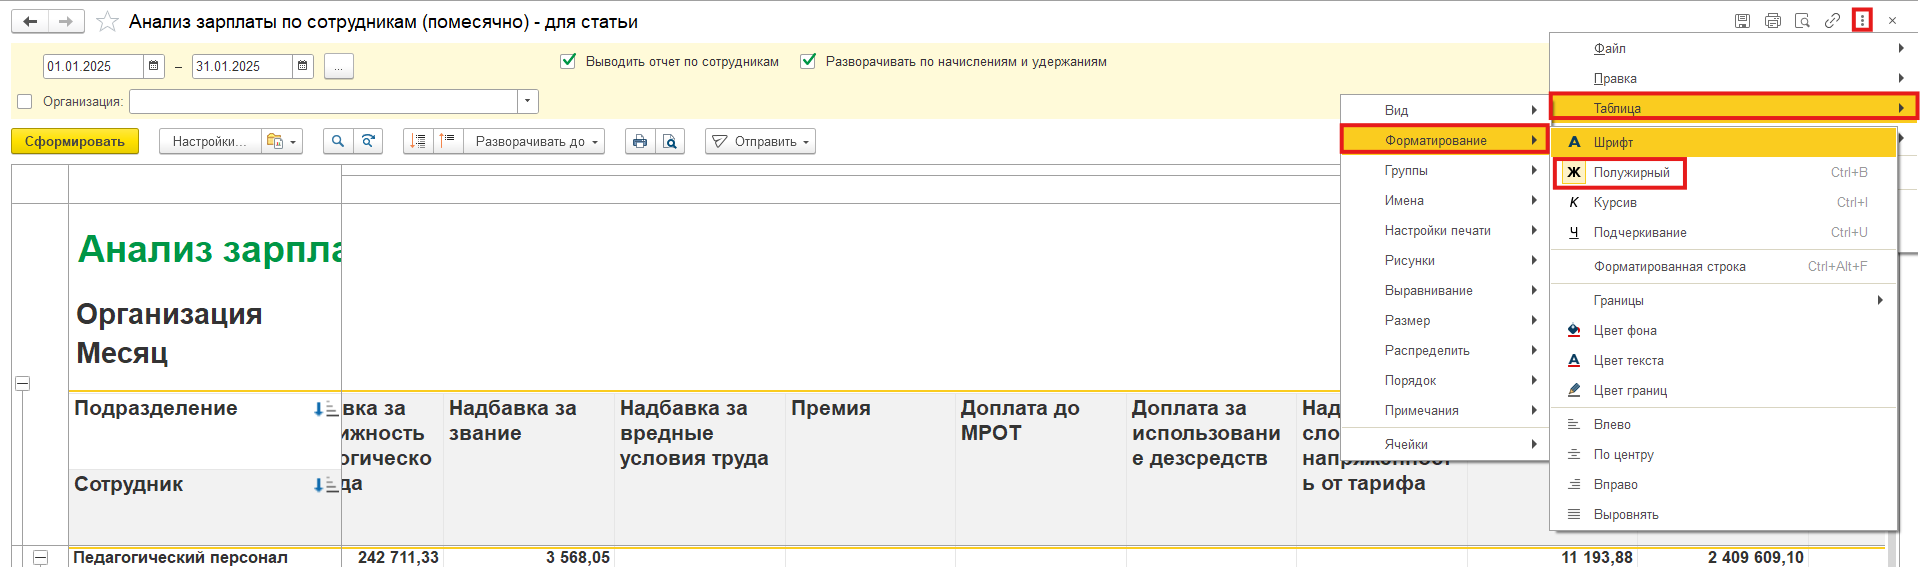Align text По центру
The height and width of the screenshot is (567, 1920).
(1724, 454)
